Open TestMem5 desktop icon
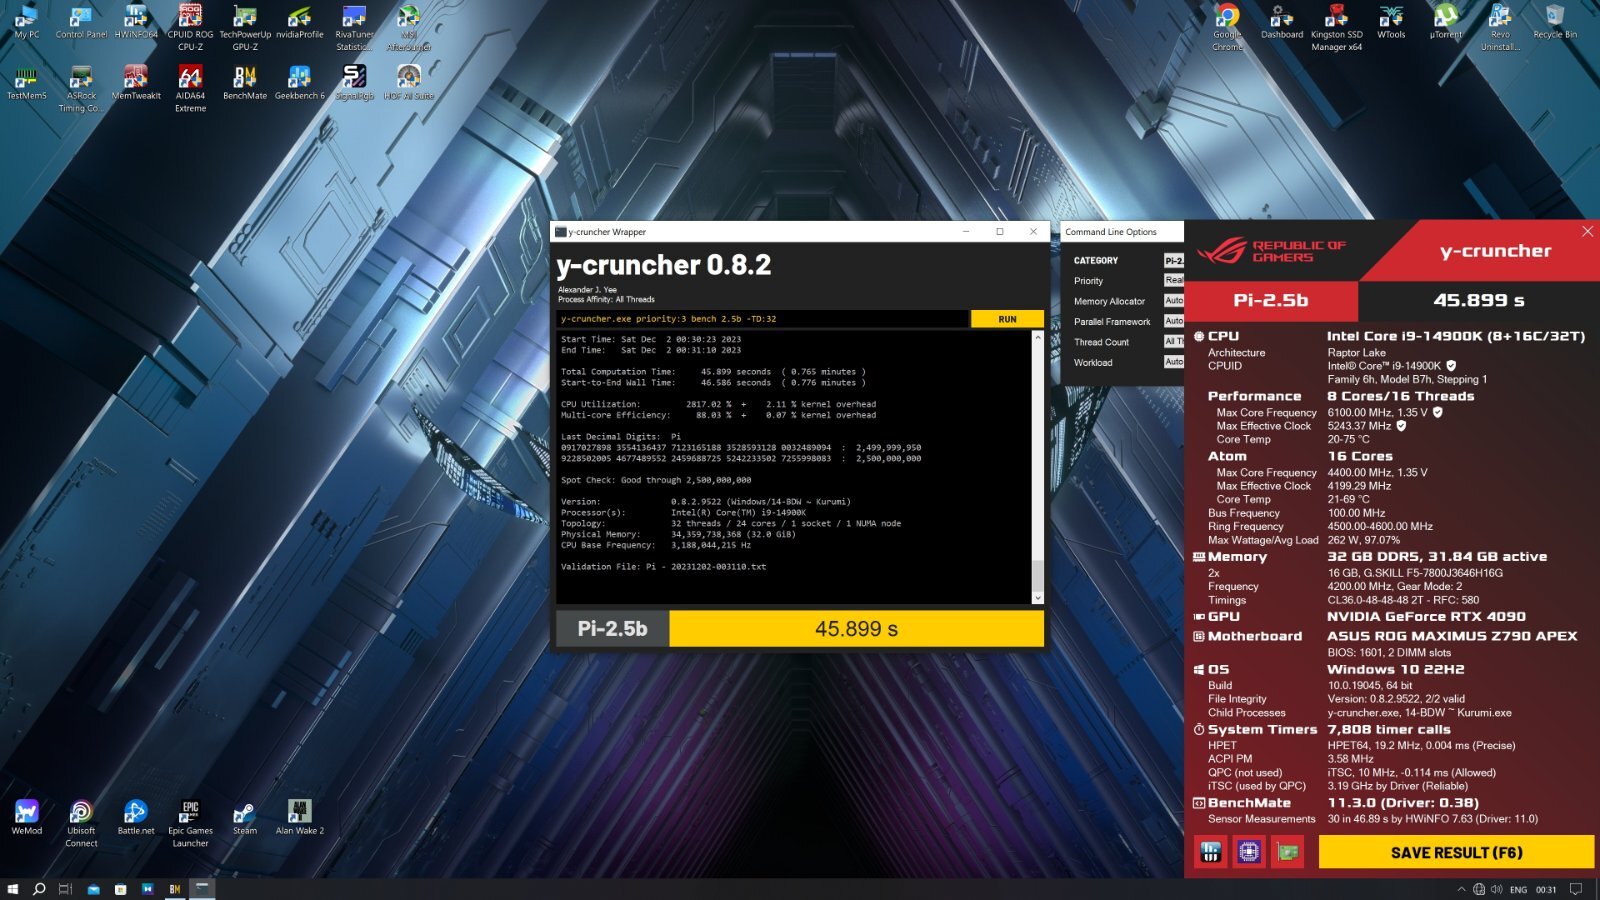 tap(27, 84)
